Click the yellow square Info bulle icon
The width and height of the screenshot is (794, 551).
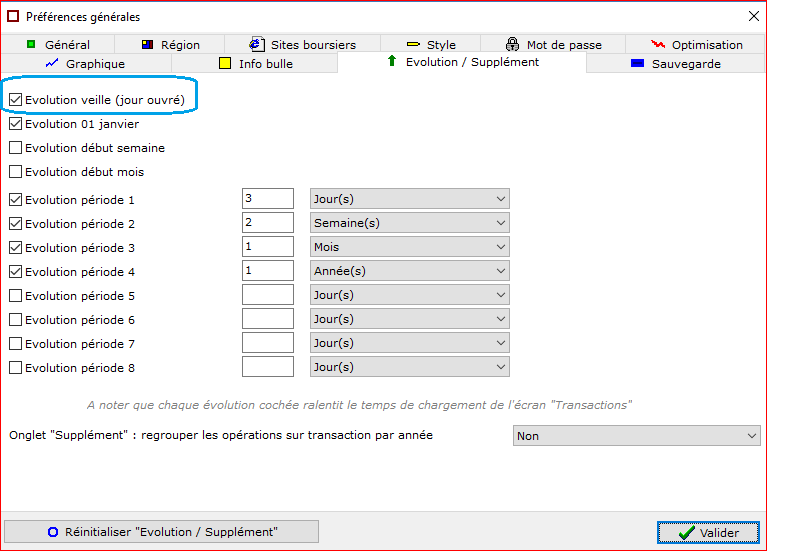[225, 63]
